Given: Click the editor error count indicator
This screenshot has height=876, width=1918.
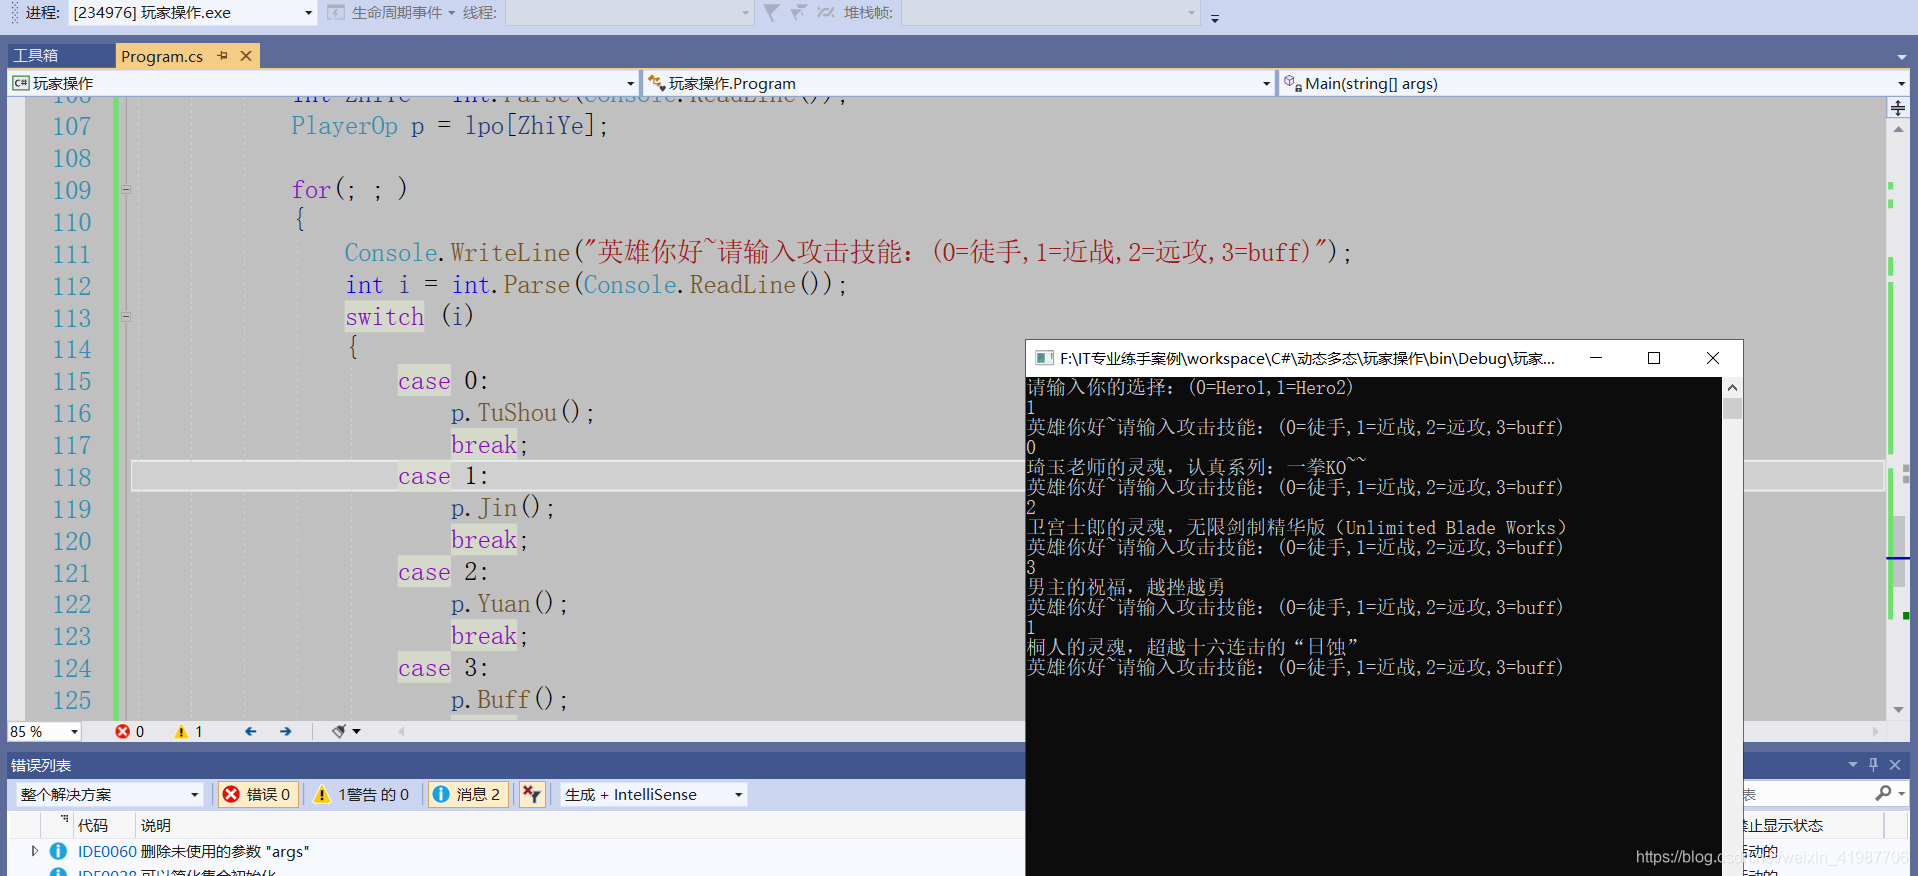Looking at the screenshot, I should coord(130,732).
